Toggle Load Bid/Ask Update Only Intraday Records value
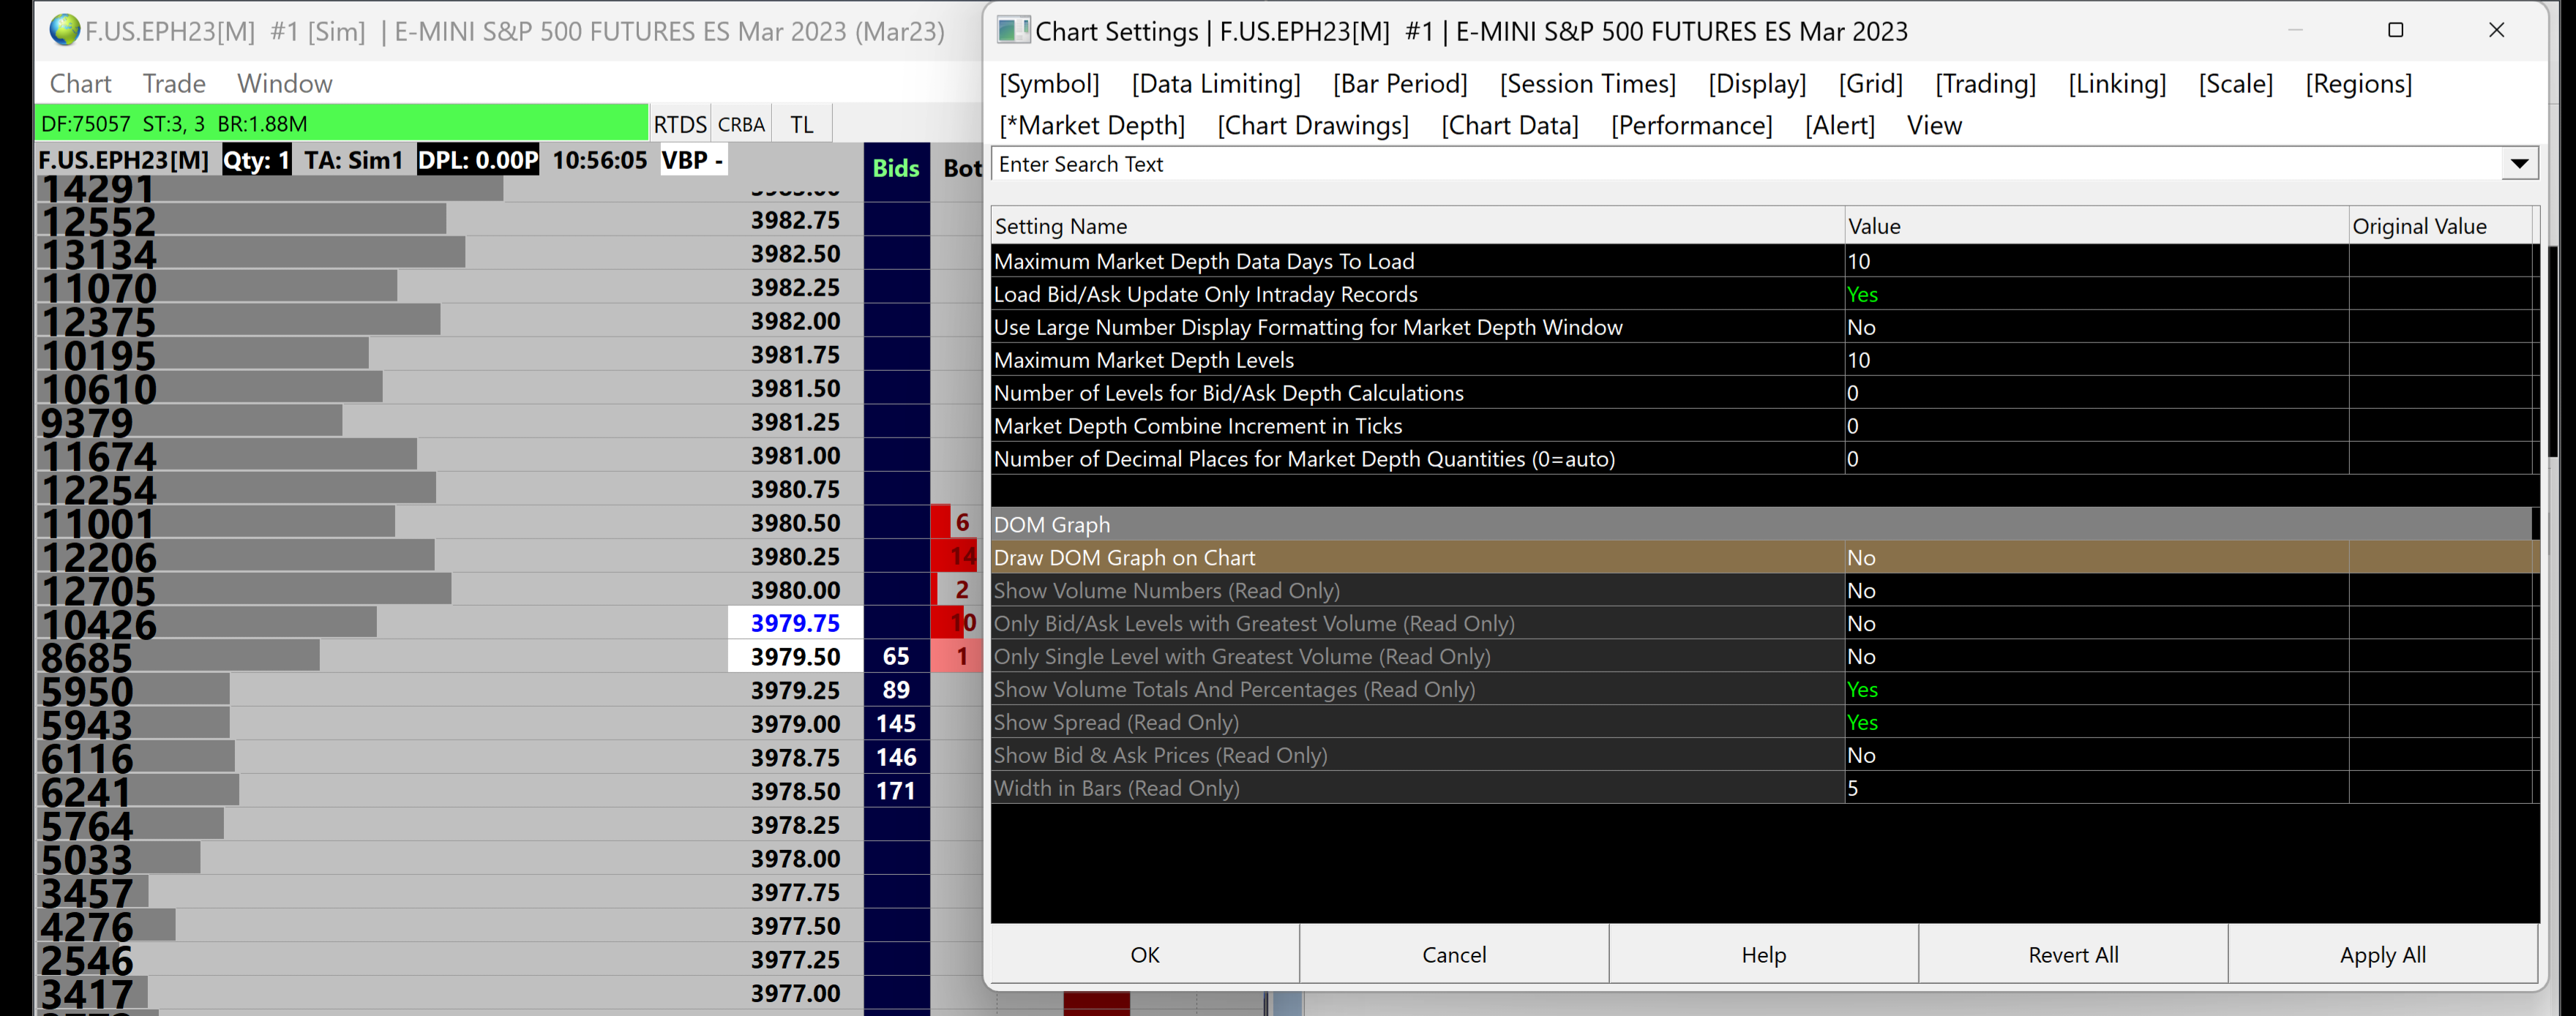 [1862, 294]
